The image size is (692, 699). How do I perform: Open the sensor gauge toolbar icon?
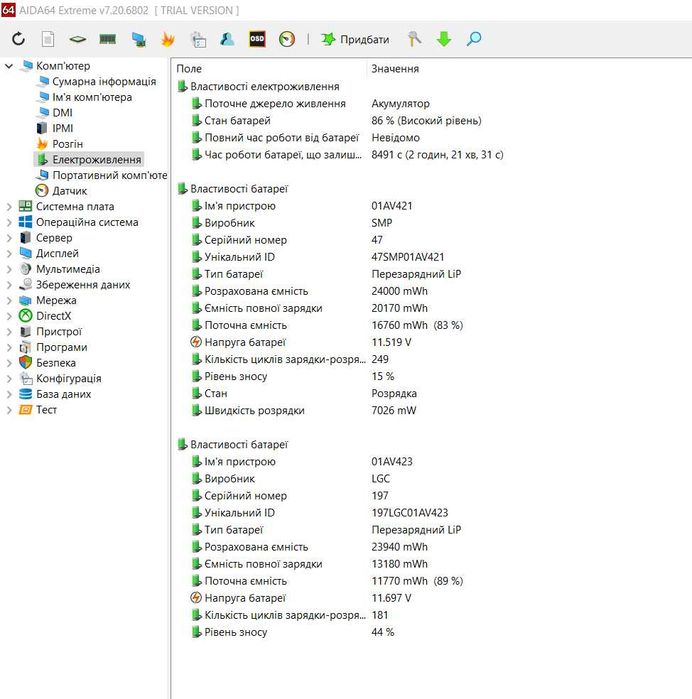pos(287,39)
